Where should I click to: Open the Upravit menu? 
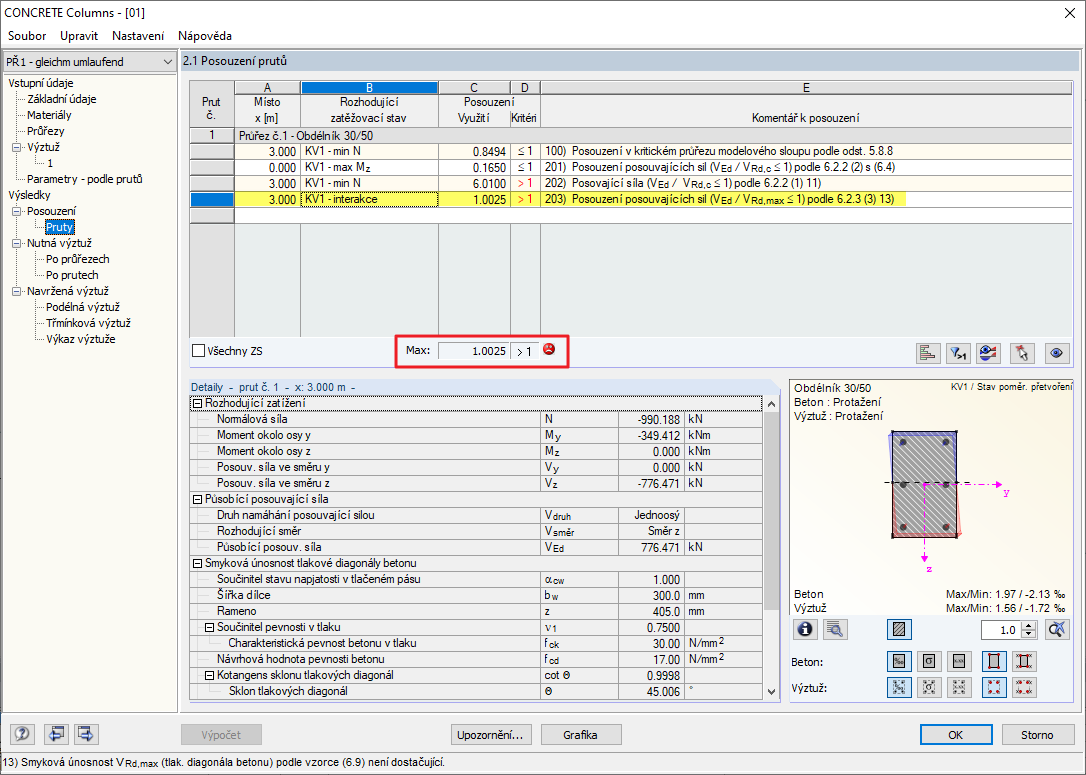click(79, 36)
